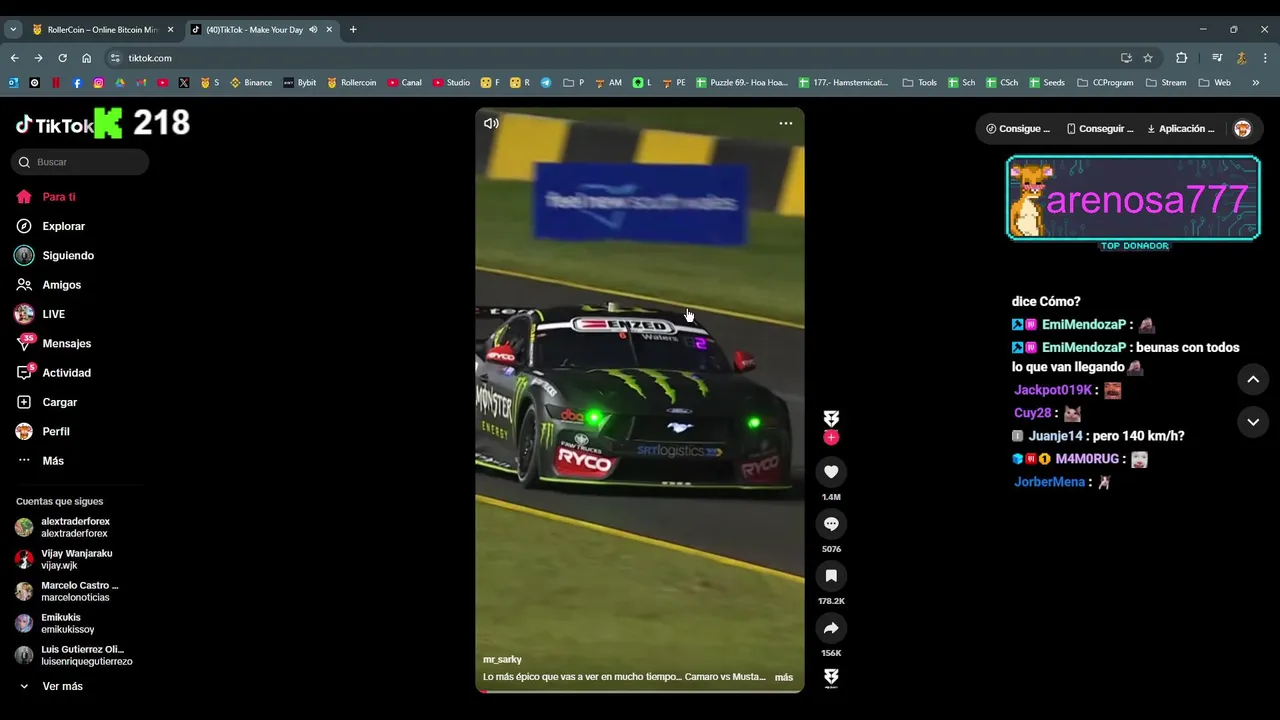Mute the TikTok video sound
The image size is (1280, 720).
pos(491,124)
